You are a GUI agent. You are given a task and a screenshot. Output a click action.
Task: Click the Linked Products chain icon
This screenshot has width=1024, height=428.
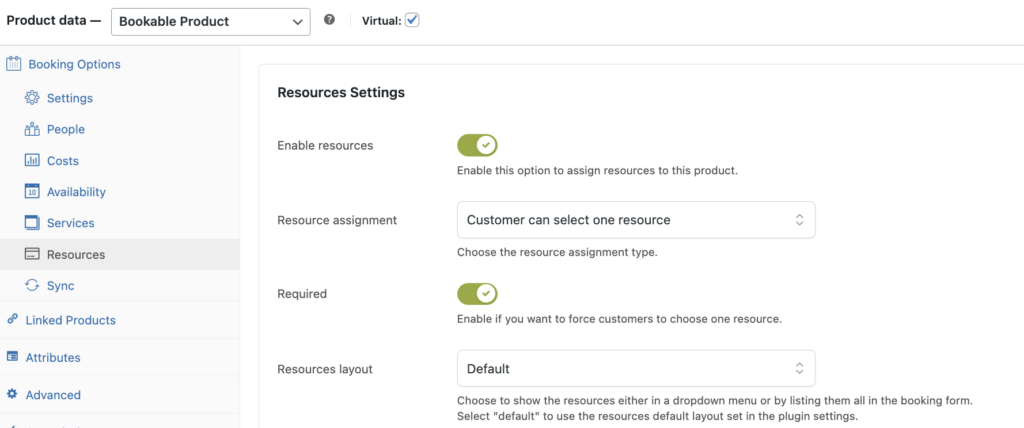point(12,320)
